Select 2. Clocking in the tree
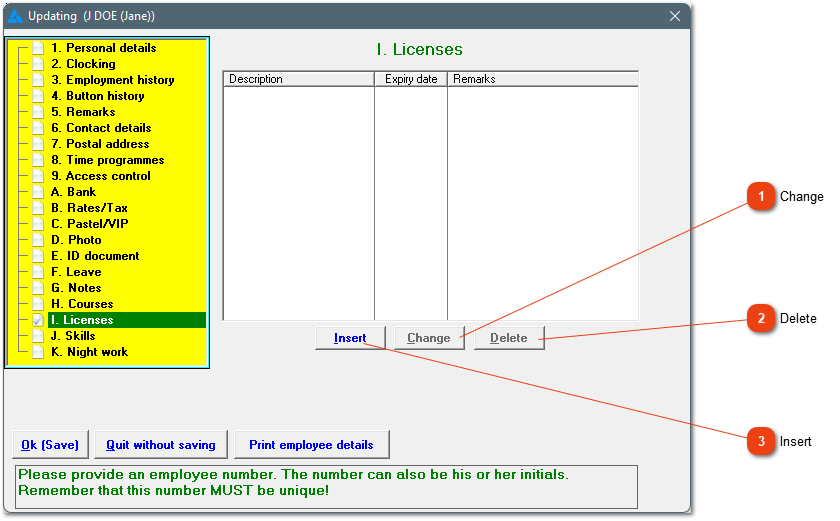 83,64
